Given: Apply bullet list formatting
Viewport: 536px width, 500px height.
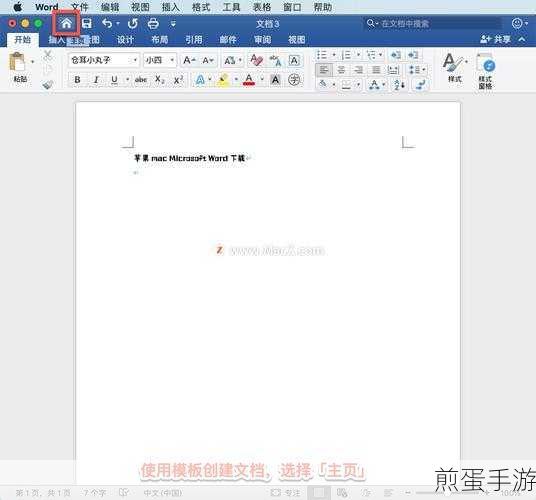Looking at the screenshot, I should pos(321,55).
